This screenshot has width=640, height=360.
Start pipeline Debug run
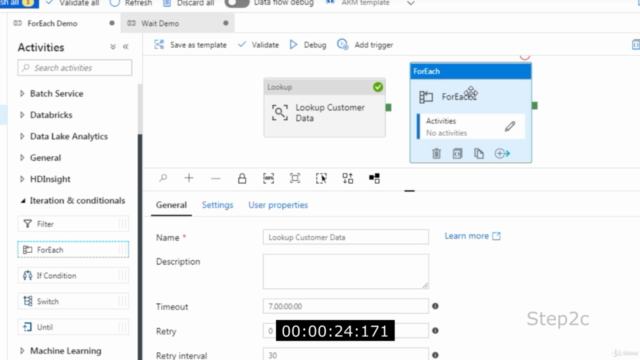308,45
